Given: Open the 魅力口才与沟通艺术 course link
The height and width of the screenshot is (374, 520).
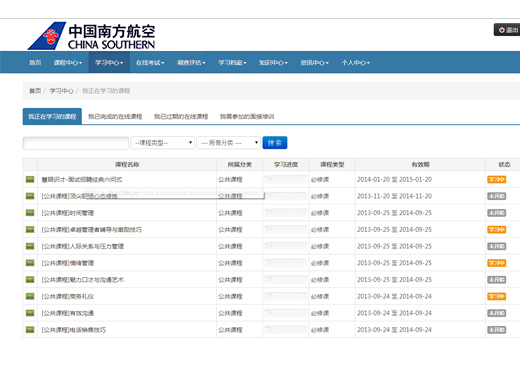Looking at the screenshot, I should (x=83, y=280).
